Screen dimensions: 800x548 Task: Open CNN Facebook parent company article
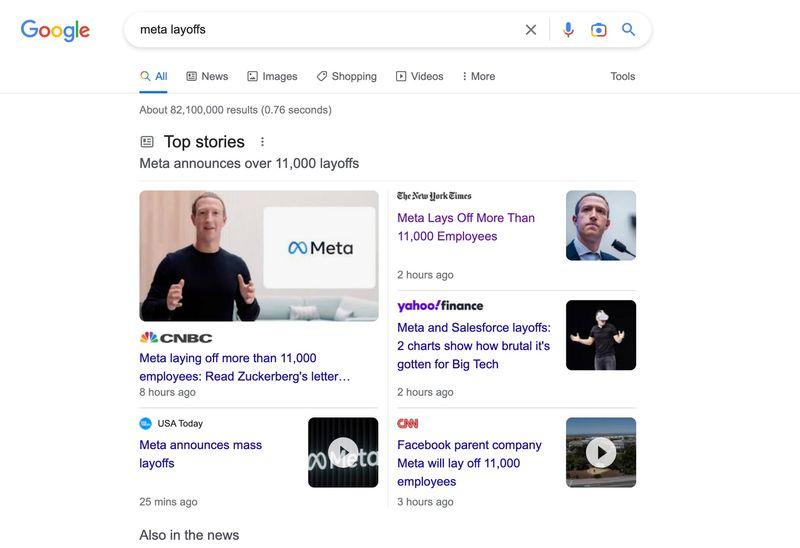[x=469, y=463]
